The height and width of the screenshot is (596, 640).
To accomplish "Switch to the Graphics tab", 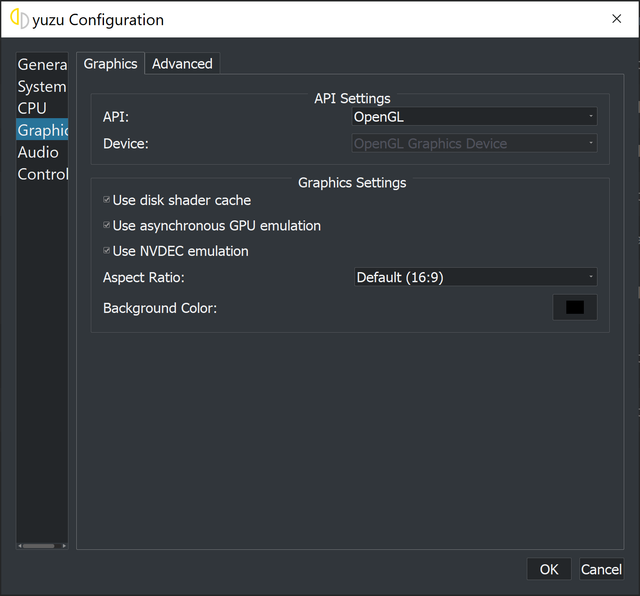I will tap(110, 64).
